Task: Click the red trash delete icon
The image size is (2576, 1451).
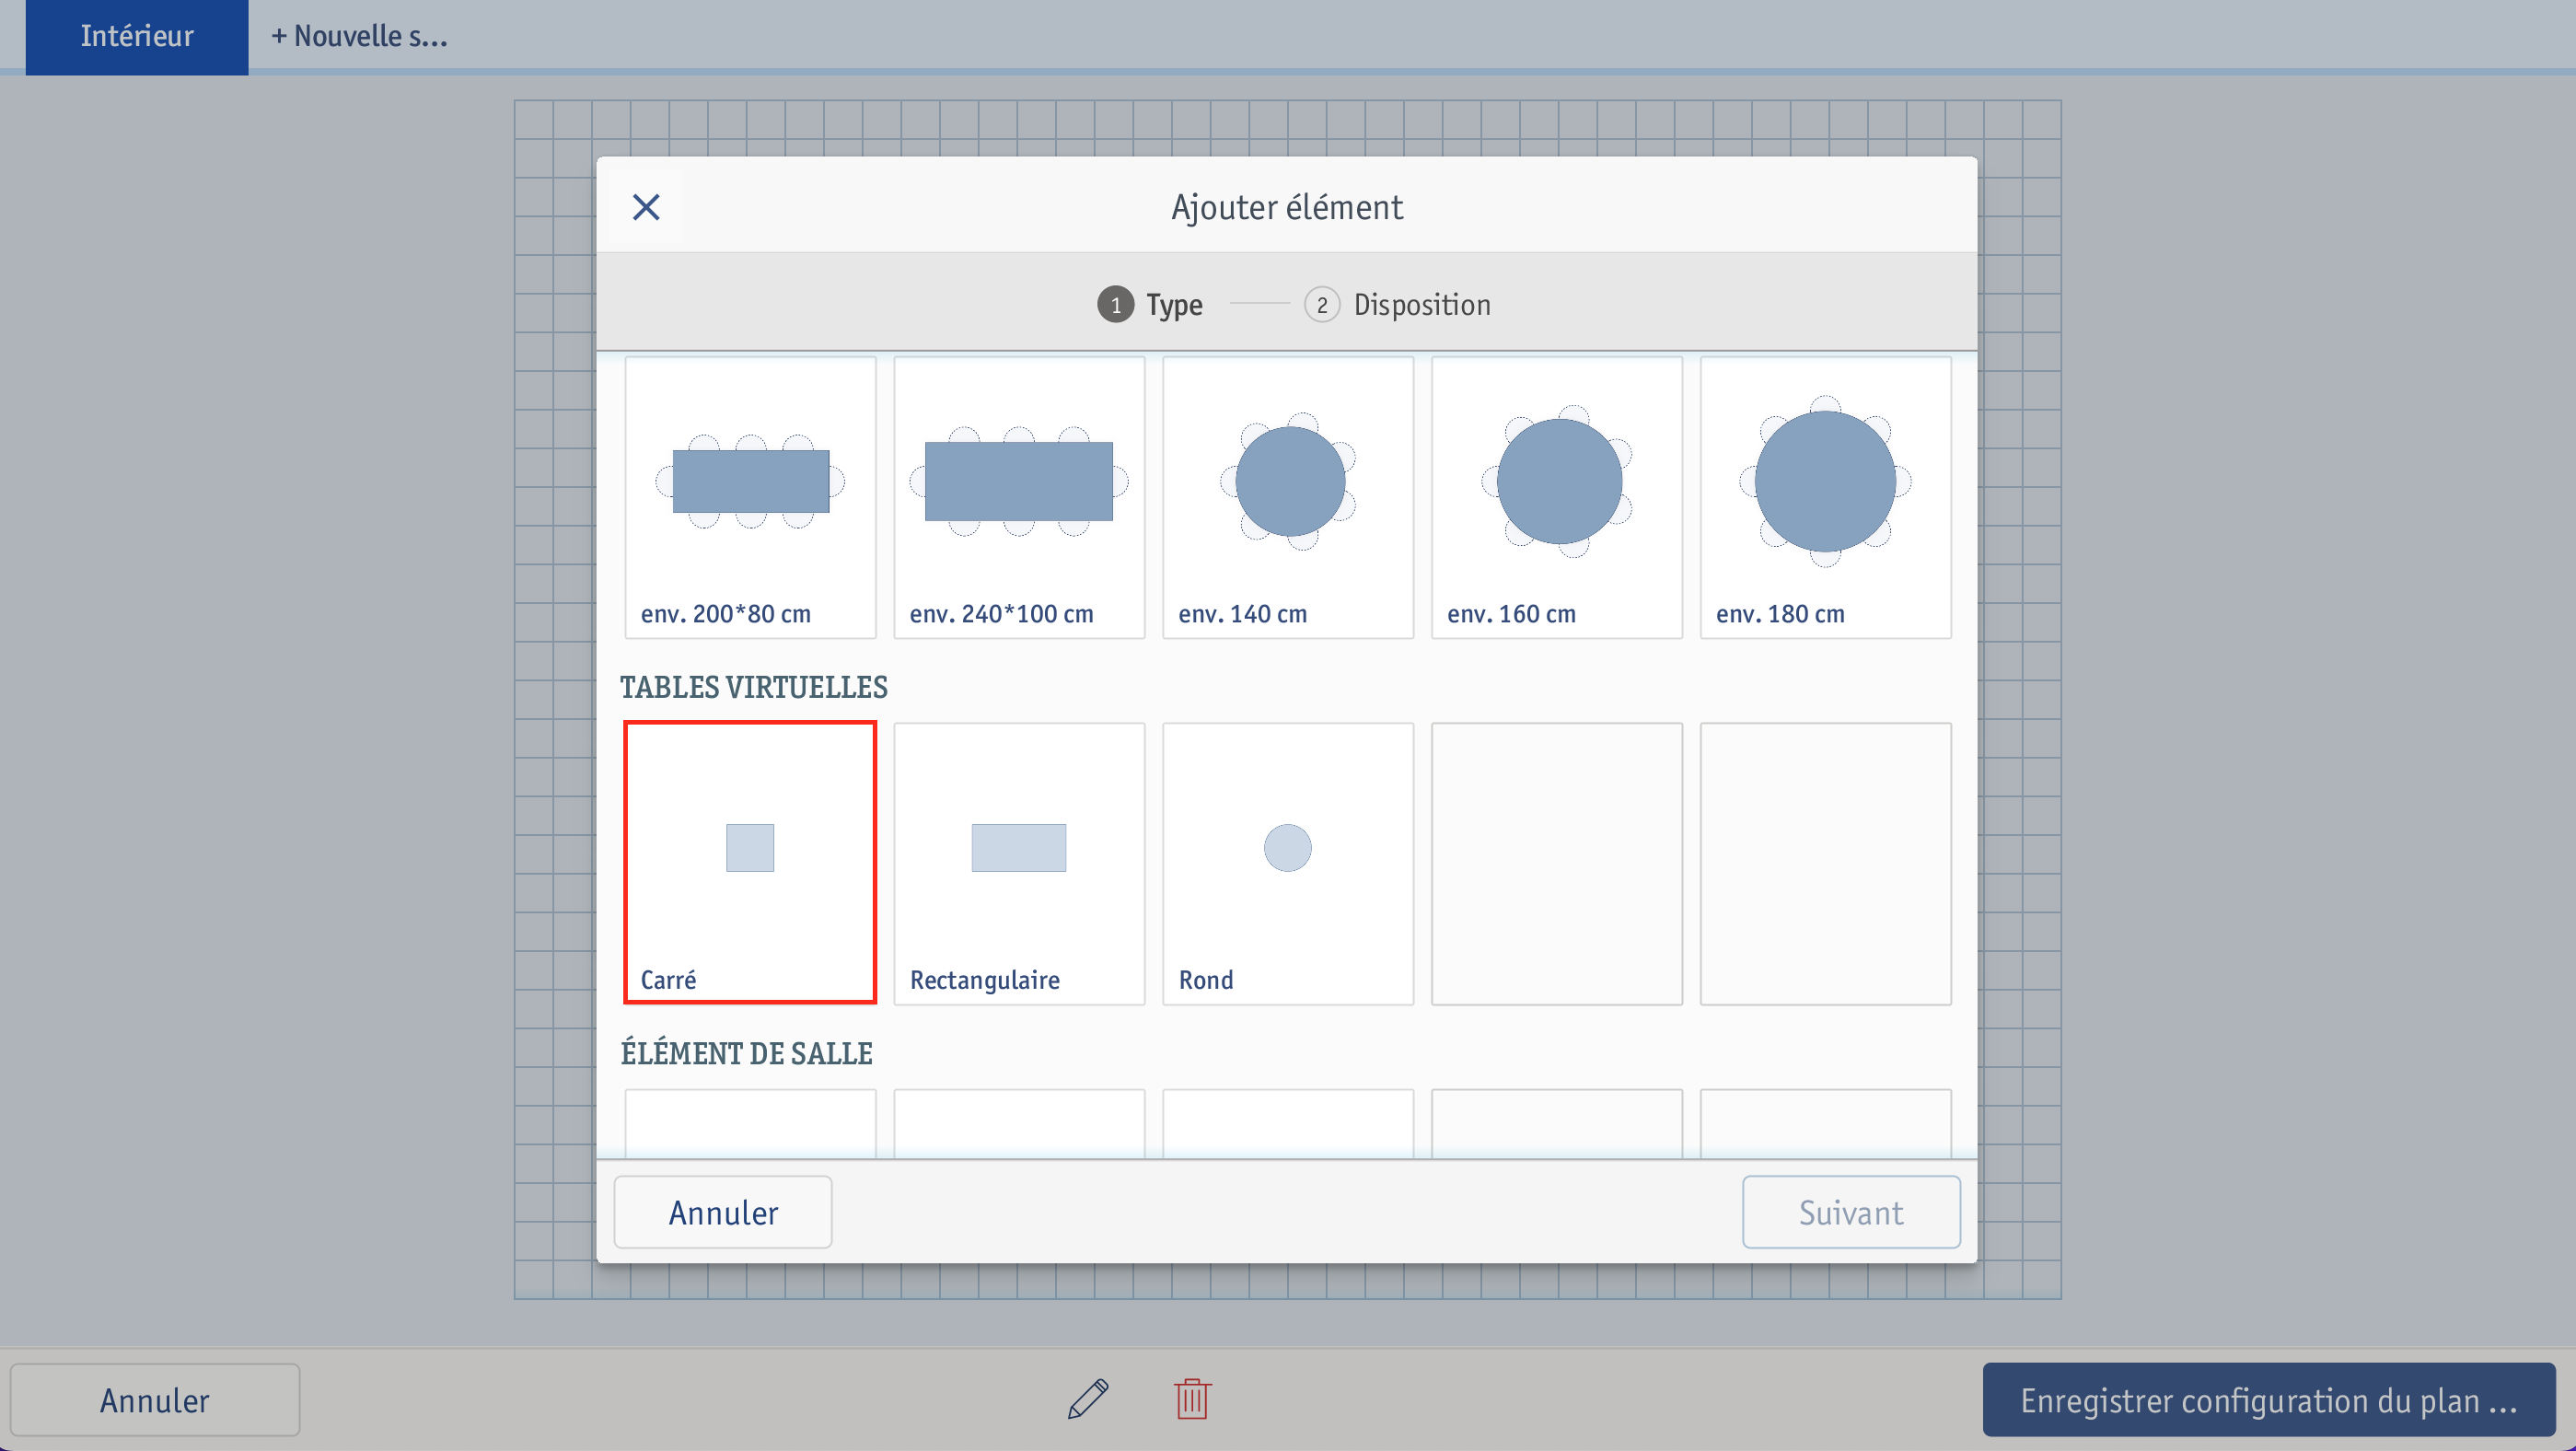Action: pos(1192,1399)
